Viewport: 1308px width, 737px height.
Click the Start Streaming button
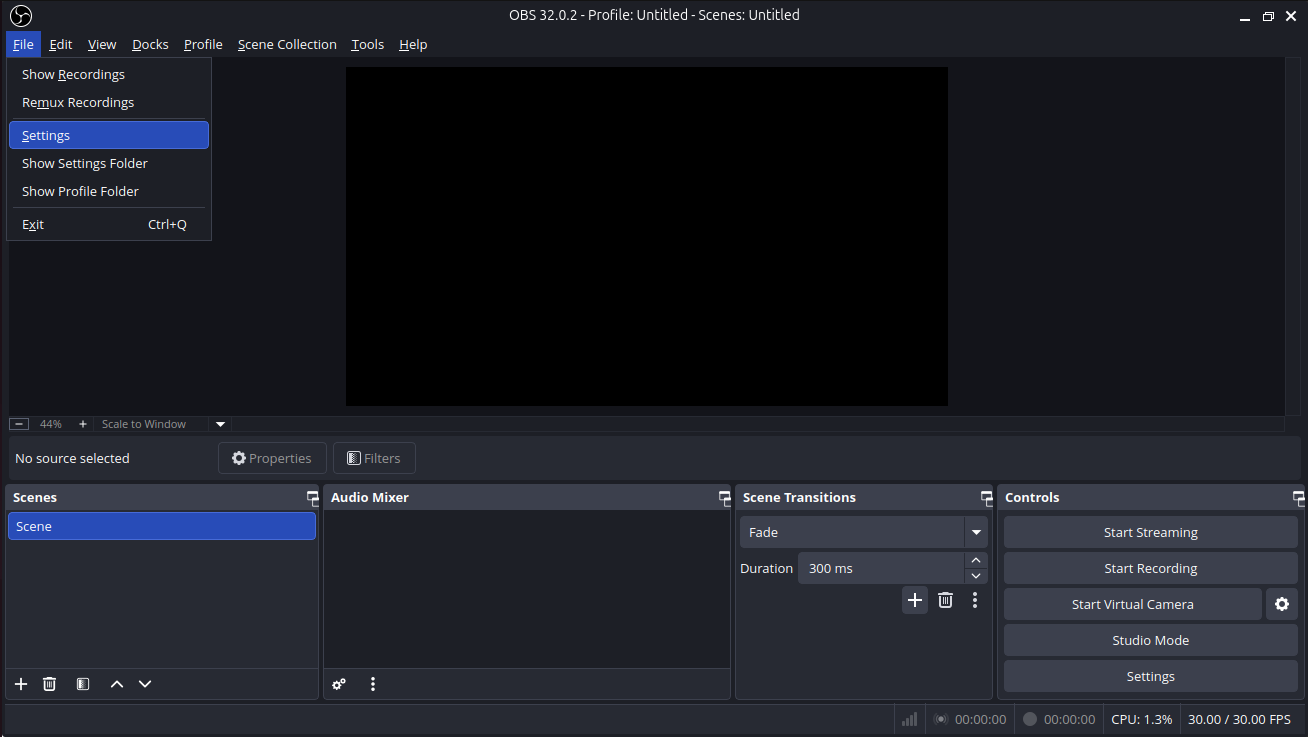pyautogui.click(x=1150, y=532)
